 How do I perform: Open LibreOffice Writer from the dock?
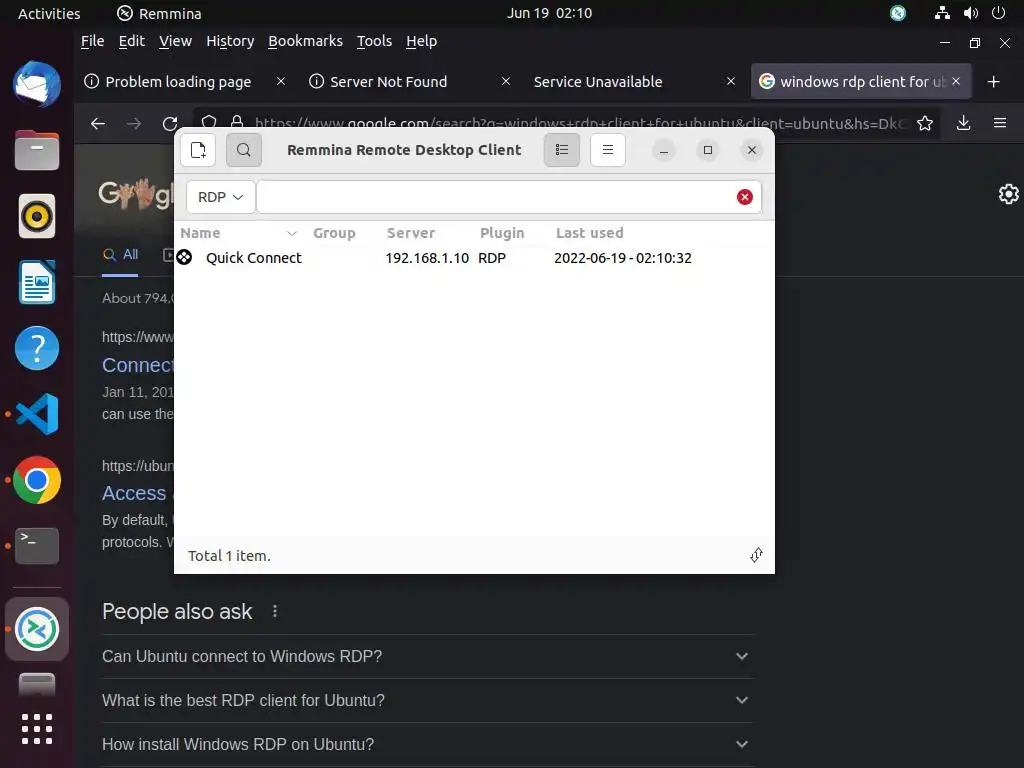[x=37, y=282]
